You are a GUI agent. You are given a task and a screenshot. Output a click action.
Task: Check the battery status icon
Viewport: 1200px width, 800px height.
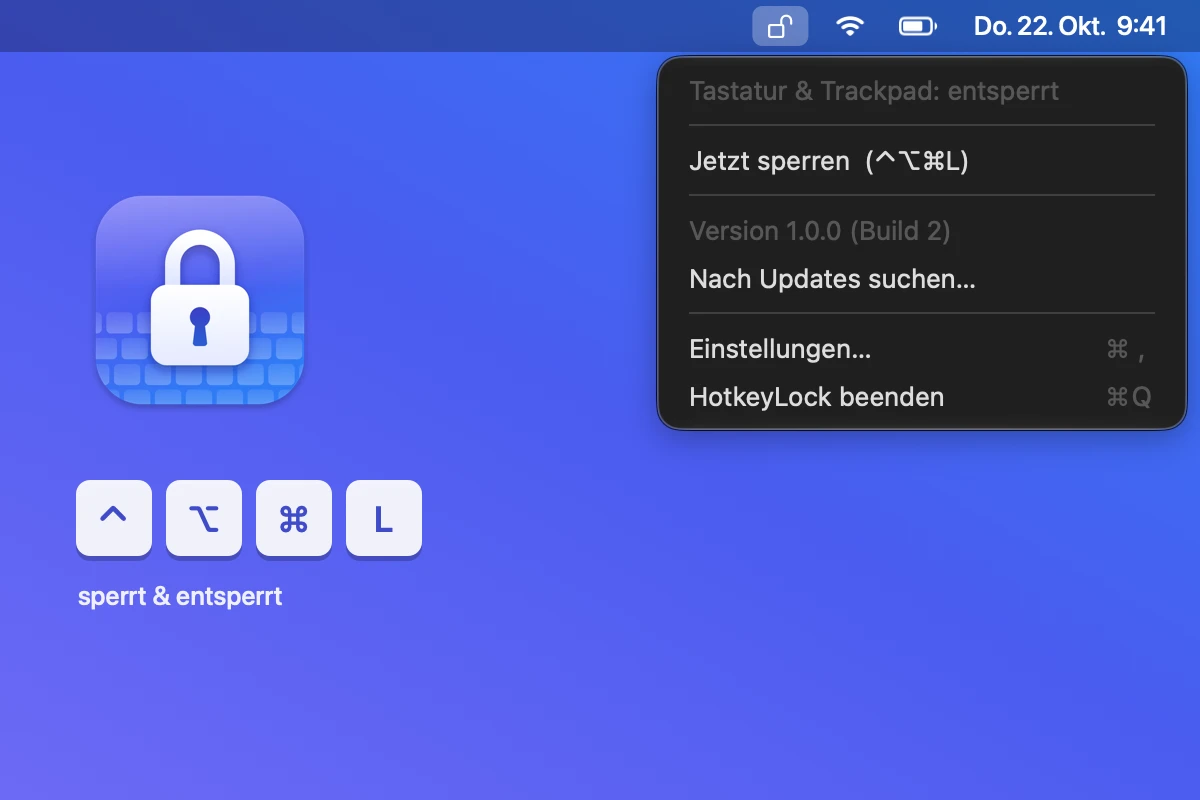coord(918,26)
